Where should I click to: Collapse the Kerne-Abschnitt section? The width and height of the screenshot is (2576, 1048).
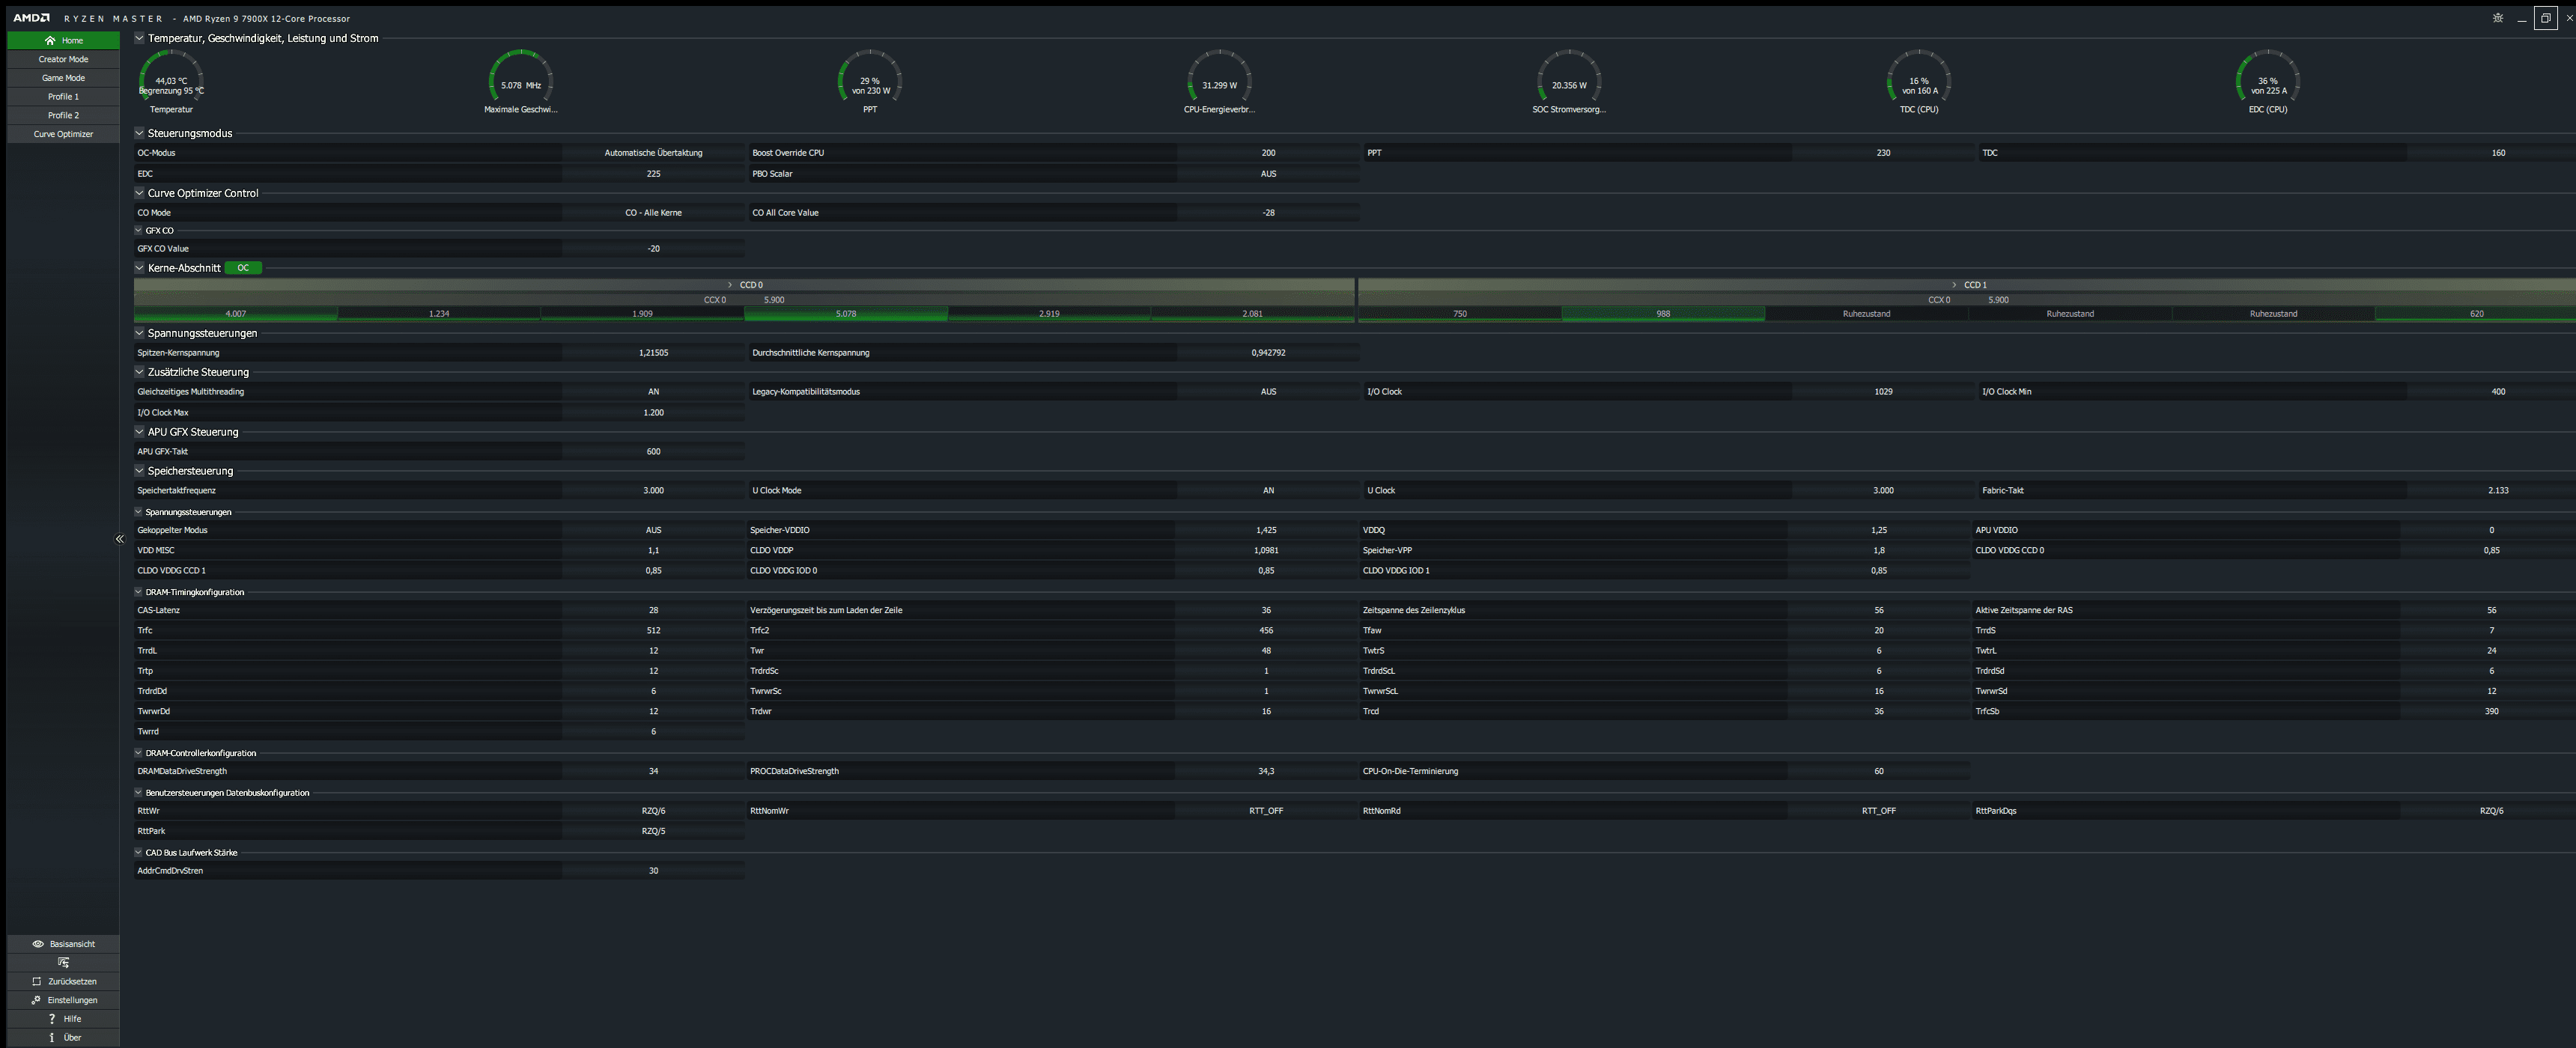click(139, 268)
